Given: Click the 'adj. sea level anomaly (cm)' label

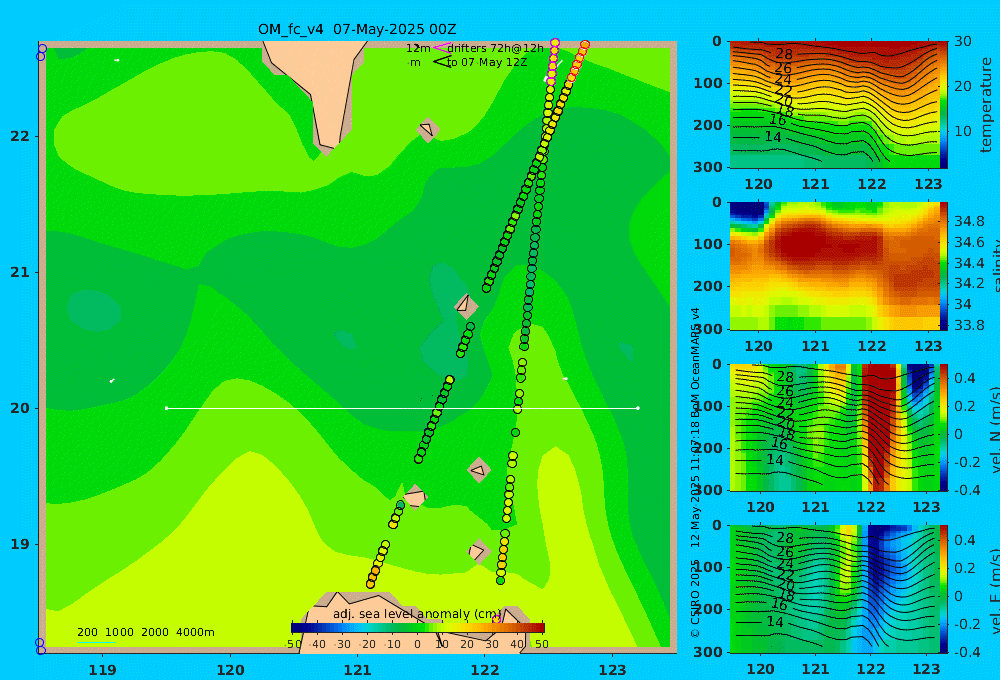Looking at the screenshot, I should (x=418, y=614).
